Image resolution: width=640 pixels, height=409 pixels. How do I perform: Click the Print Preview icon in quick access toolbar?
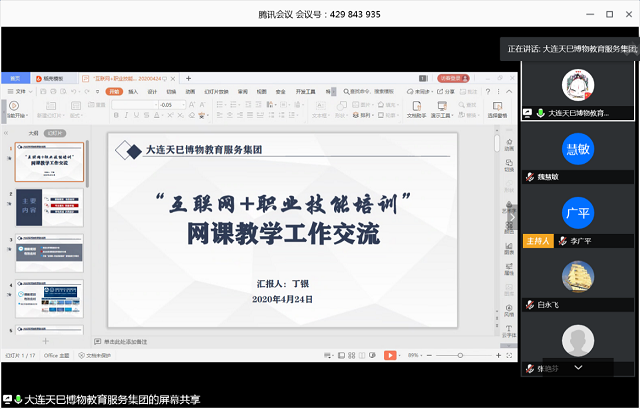point(63,91)
